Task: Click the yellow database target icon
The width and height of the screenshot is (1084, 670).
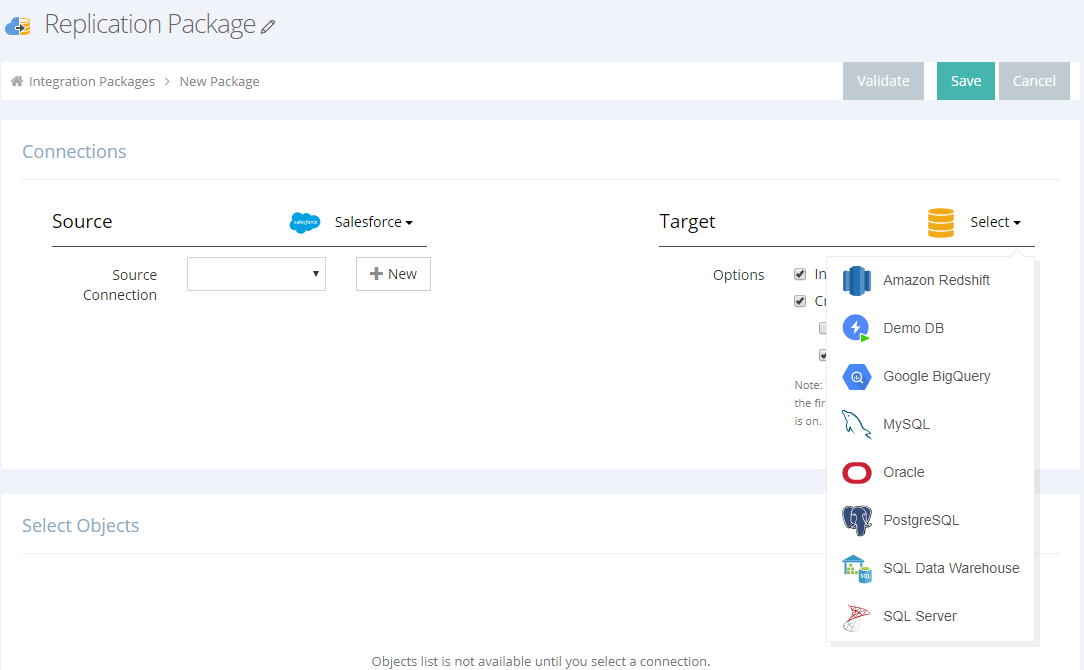Action: pyautogui.click(x=940, y=223)
